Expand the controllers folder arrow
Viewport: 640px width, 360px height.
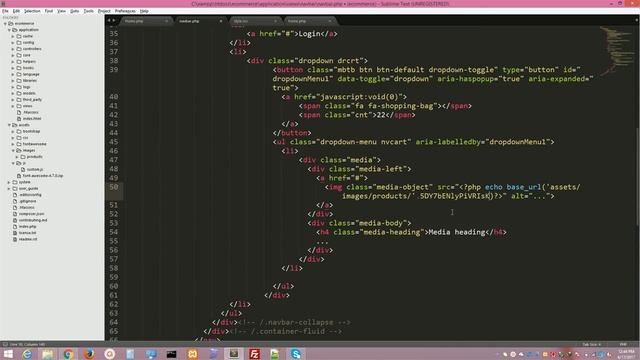[x=13, y=49]
